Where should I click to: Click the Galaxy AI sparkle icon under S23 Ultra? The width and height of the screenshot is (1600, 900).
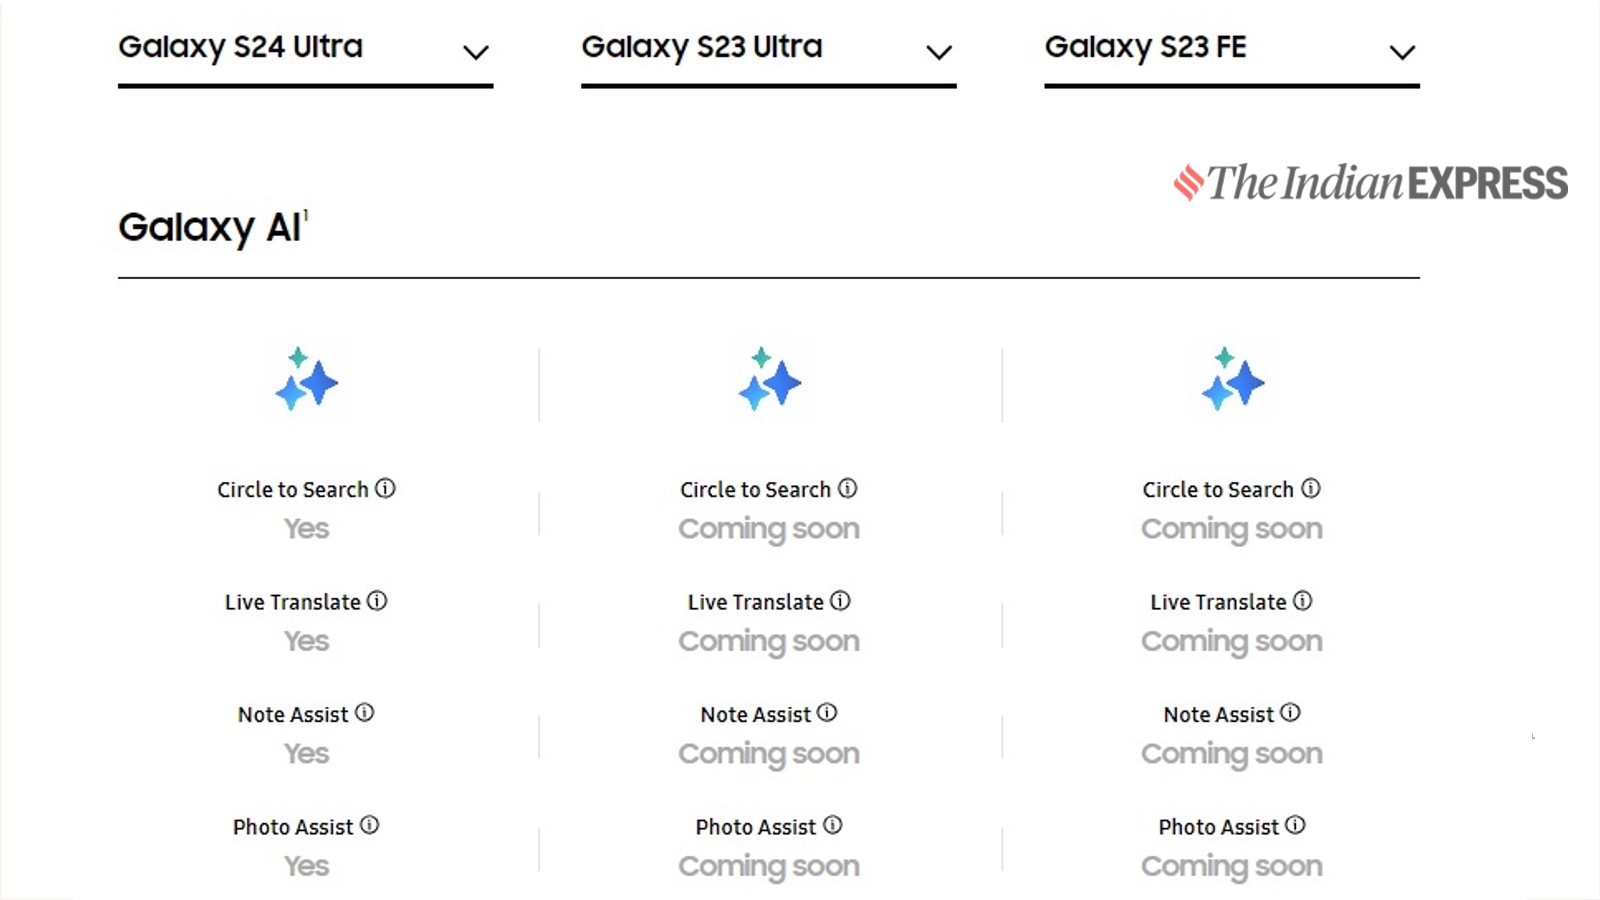[769, 383]
